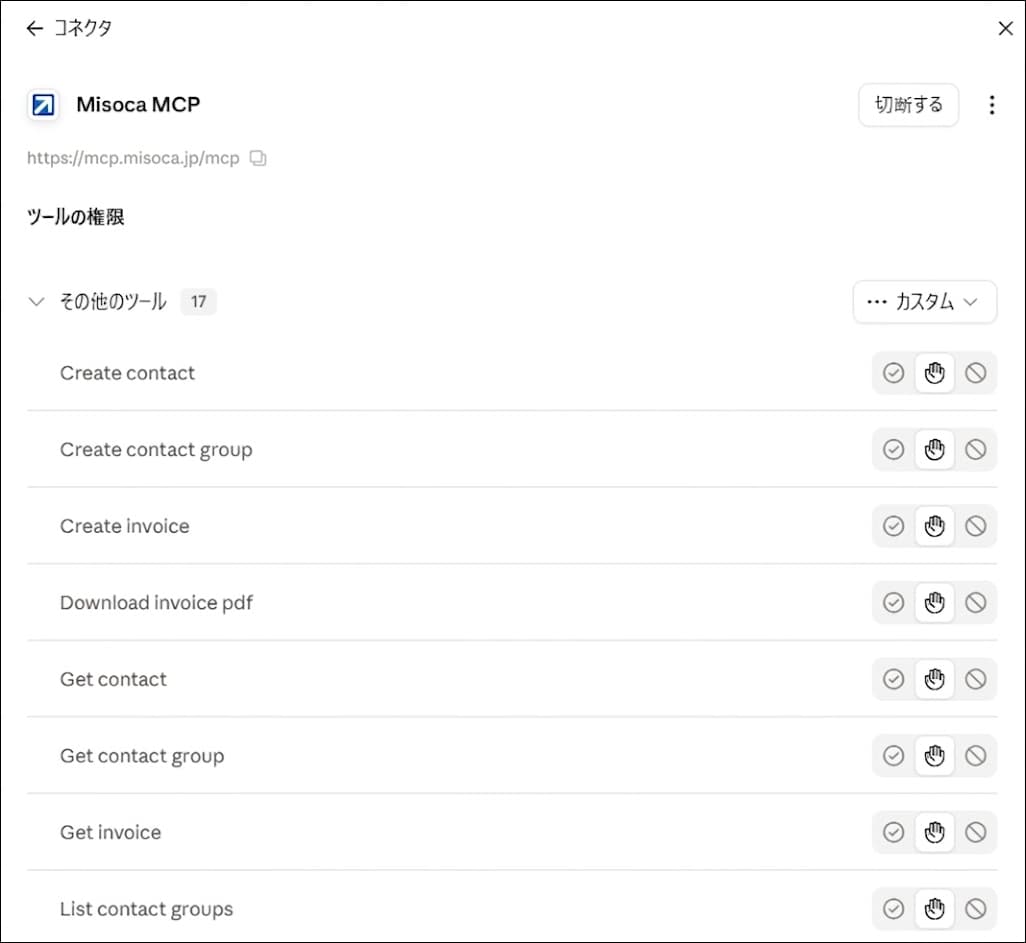Set Create contact to always allow

(x=893, y=373)
